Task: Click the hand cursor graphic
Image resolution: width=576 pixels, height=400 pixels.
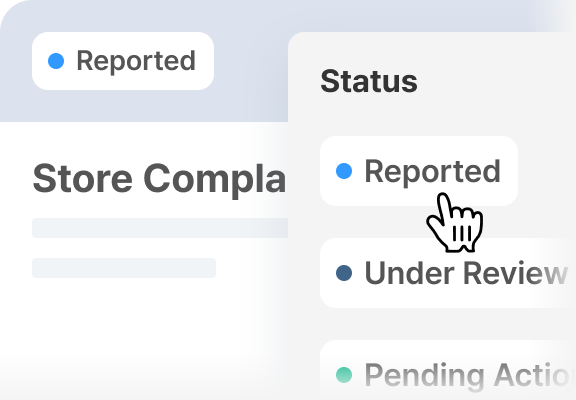Action: coord(455,223)
